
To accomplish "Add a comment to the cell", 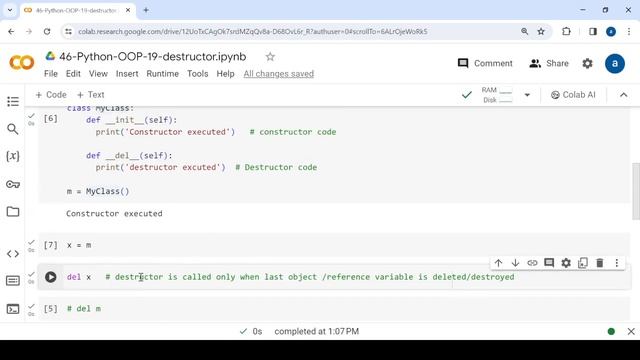I will tap(549, 263).
